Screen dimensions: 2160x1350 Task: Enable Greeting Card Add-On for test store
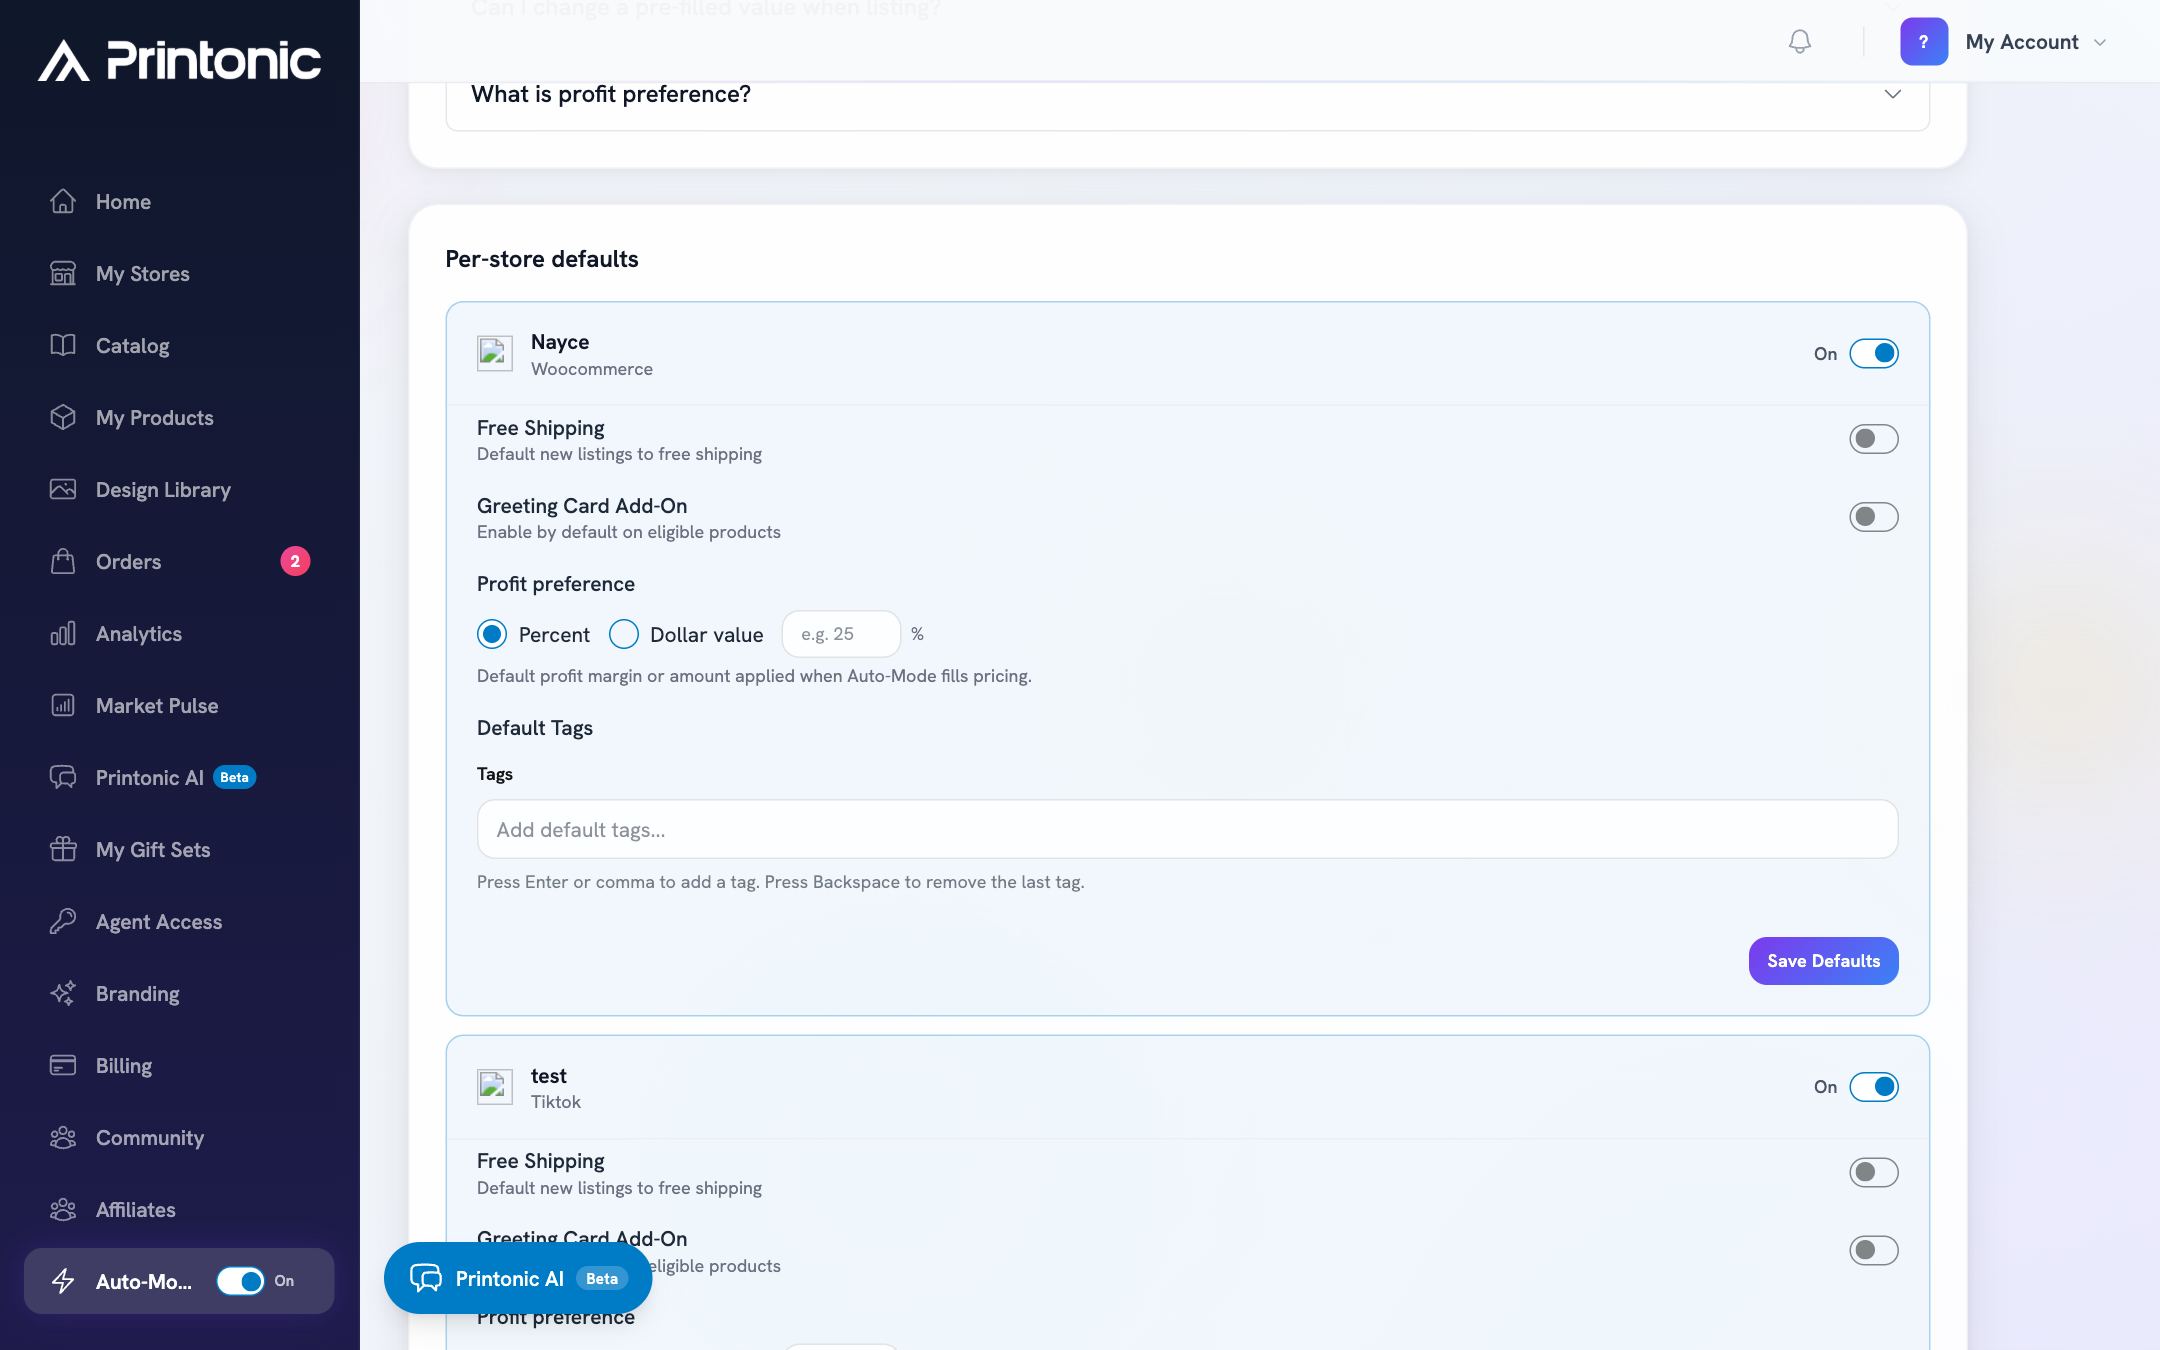tap(1873, 1250)
